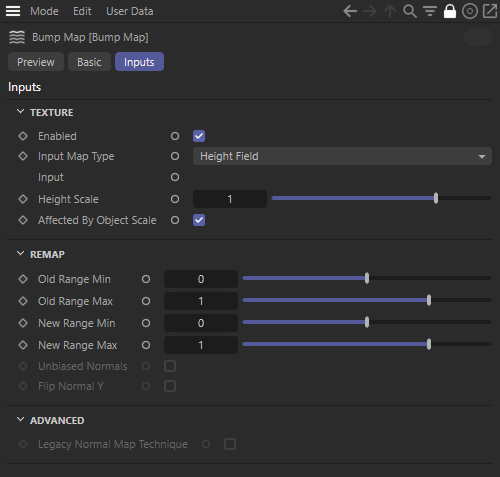Screen dimensions: 500x477
Task: Click the search magnifier icon
Action: point(410,11)
